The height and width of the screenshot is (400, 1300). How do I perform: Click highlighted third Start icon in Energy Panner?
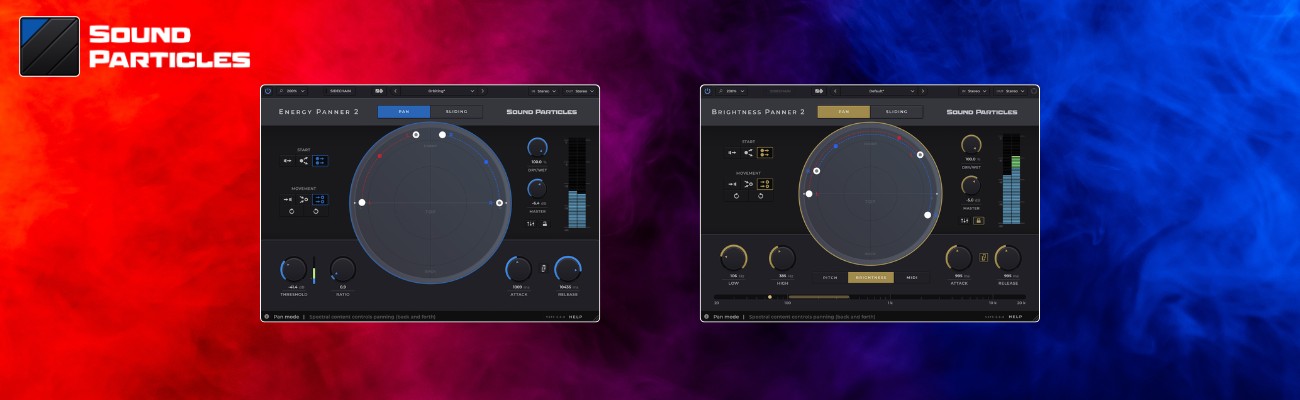coord(320,161)
